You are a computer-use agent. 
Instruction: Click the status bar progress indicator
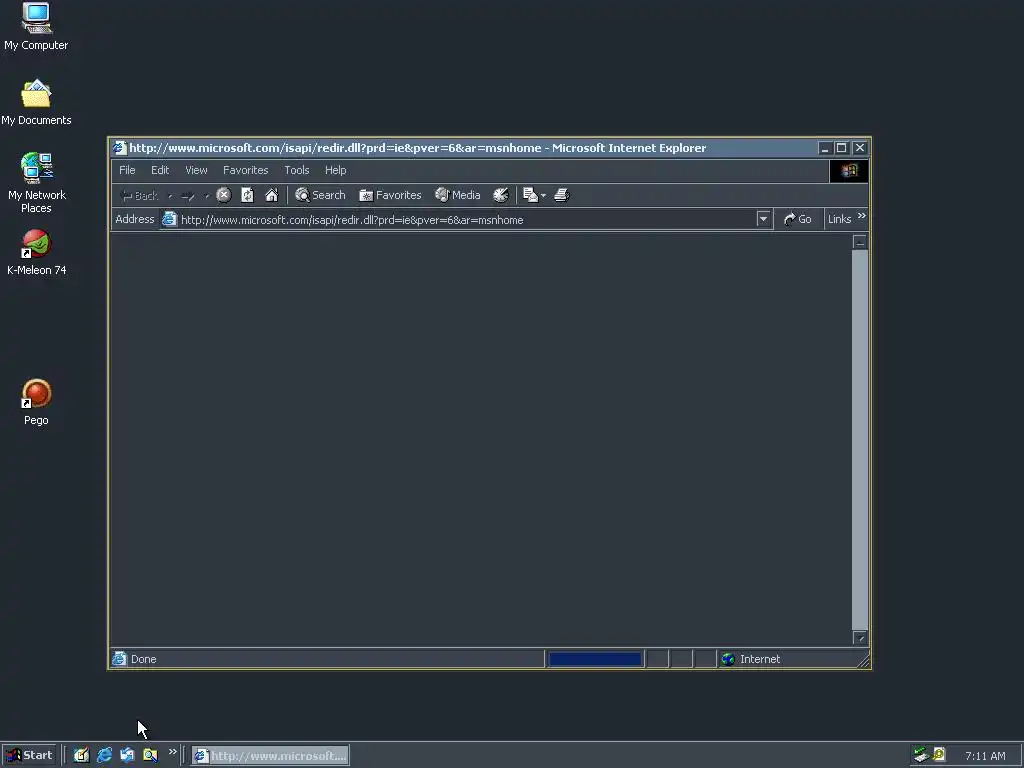[595, 659]
